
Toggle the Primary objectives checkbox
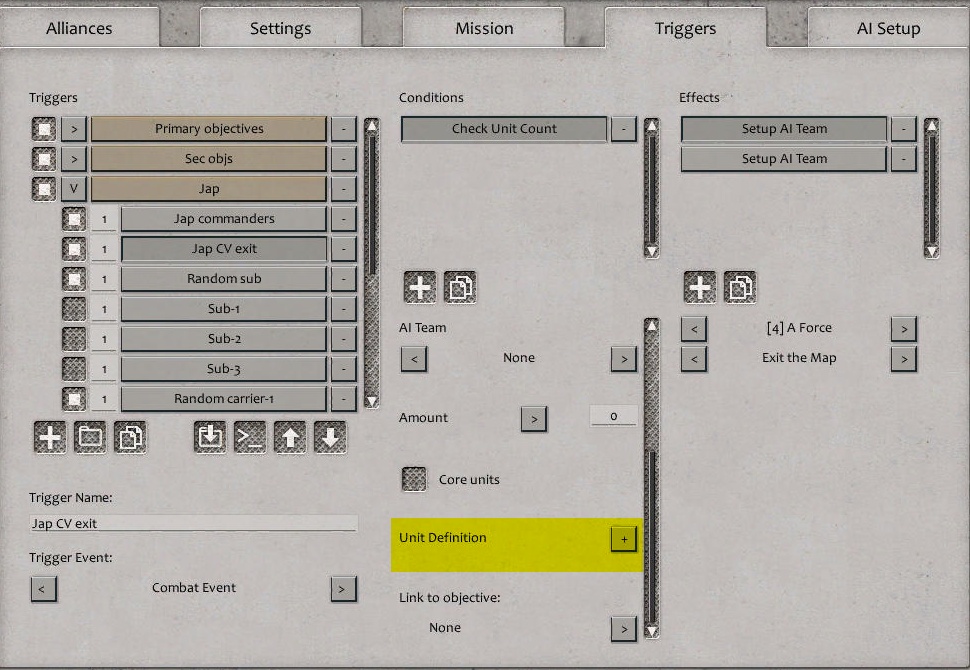coord(44,129)
